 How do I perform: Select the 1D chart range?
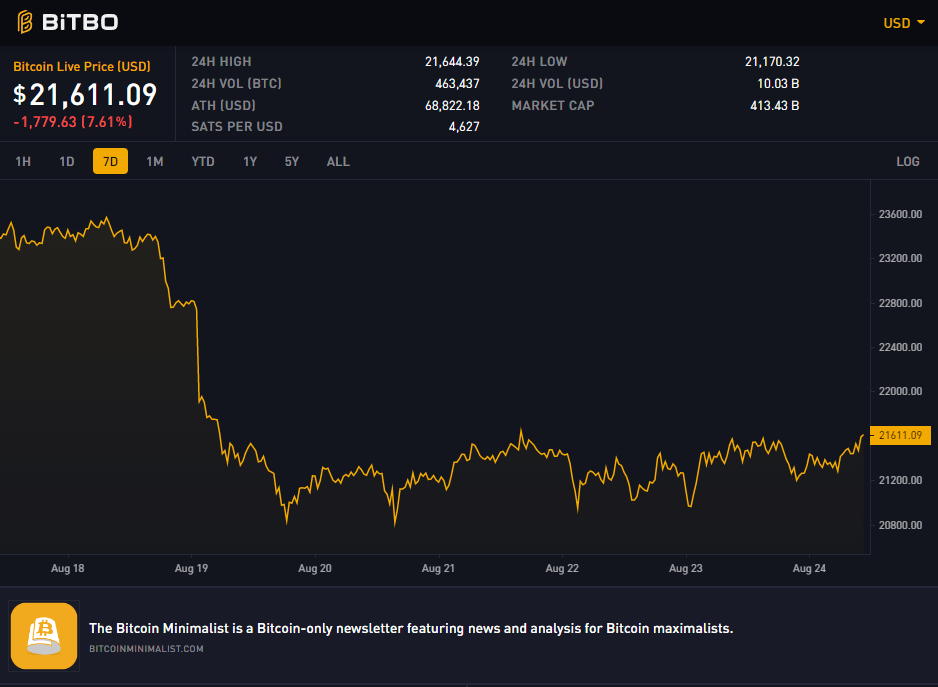click(67, 162)
